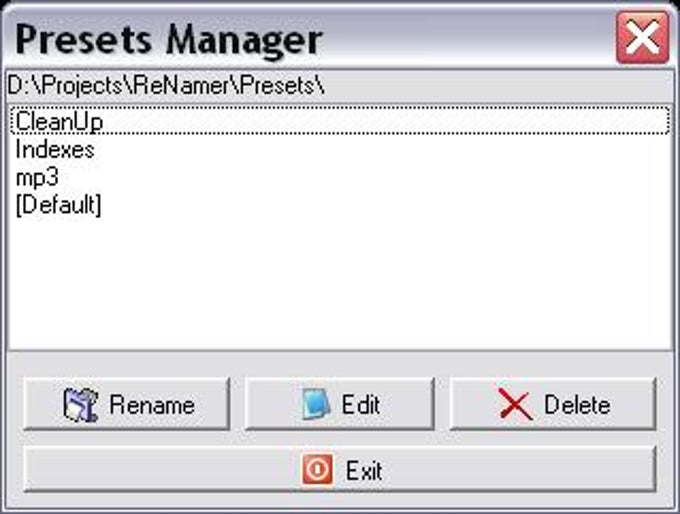Click the D:\Projects\ReNamer\Presets\ path label
680x514 pixels.
[x=166, y=85]
